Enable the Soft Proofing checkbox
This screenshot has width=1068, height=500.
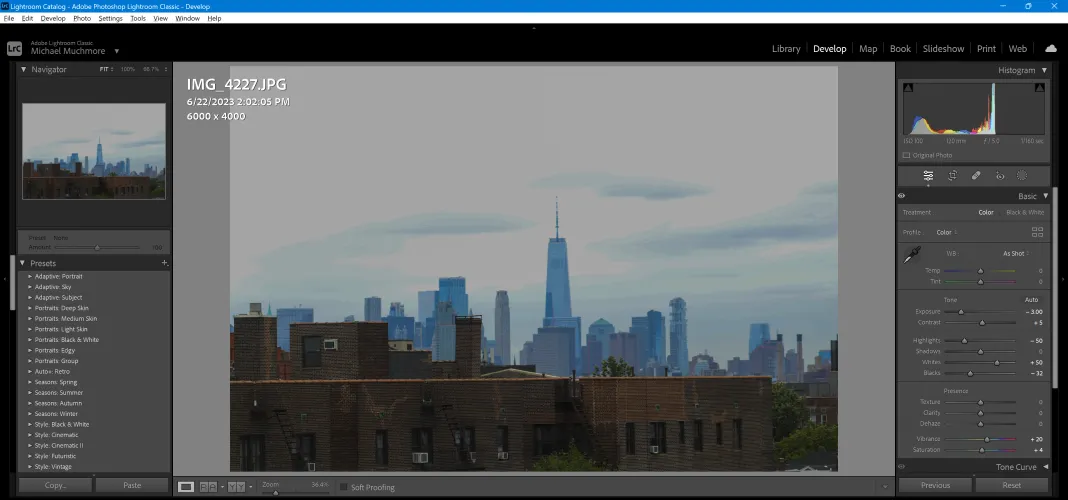click(344, 487)
